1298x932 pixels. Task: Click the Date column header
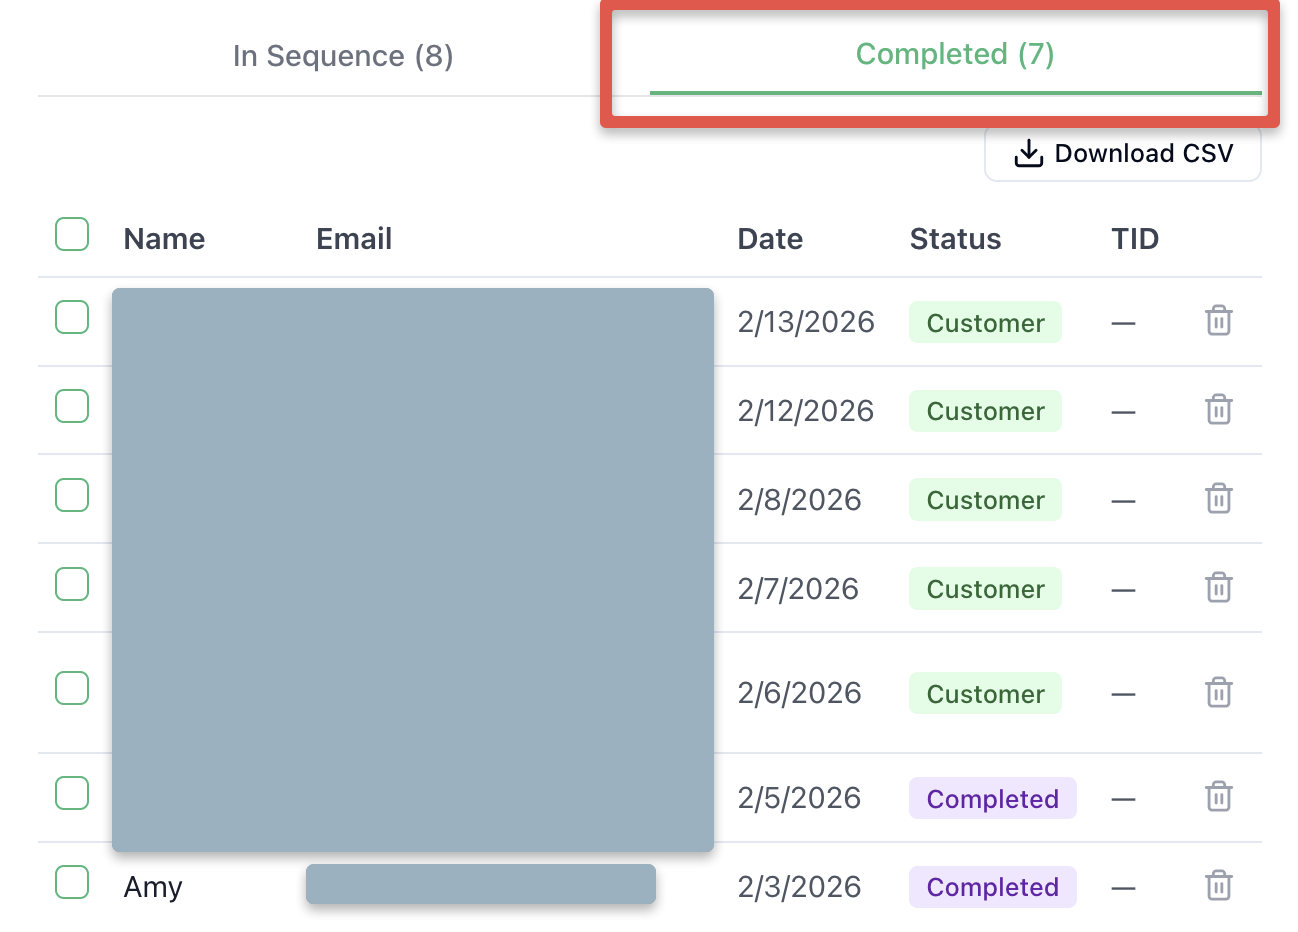click(770, 239)
